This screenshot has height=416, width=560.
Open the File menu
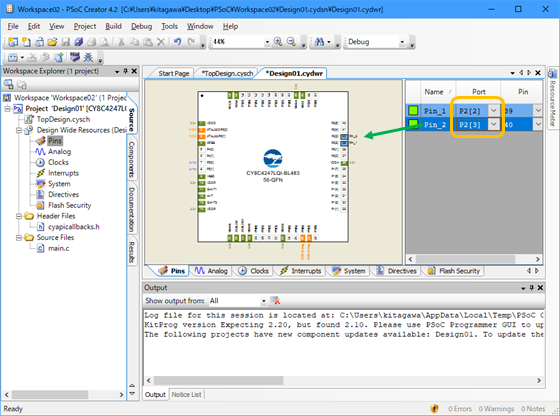(x=13, y=26)
